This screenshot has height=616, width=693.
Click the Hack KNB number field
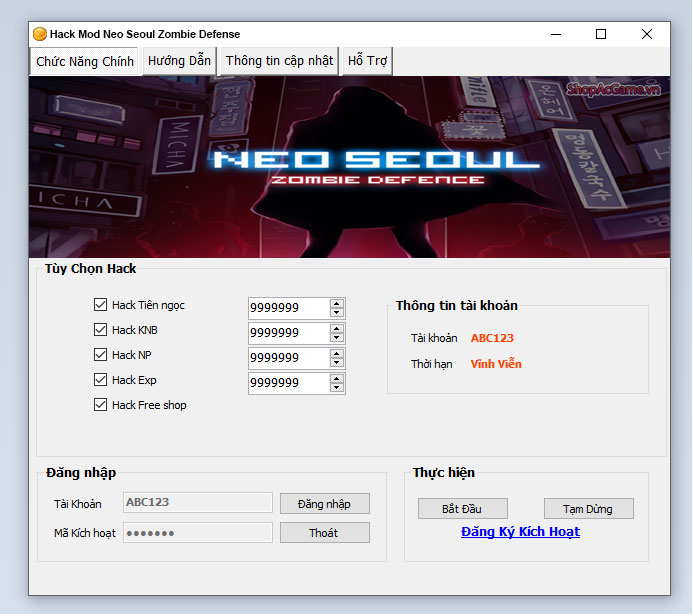click(289, 333)
